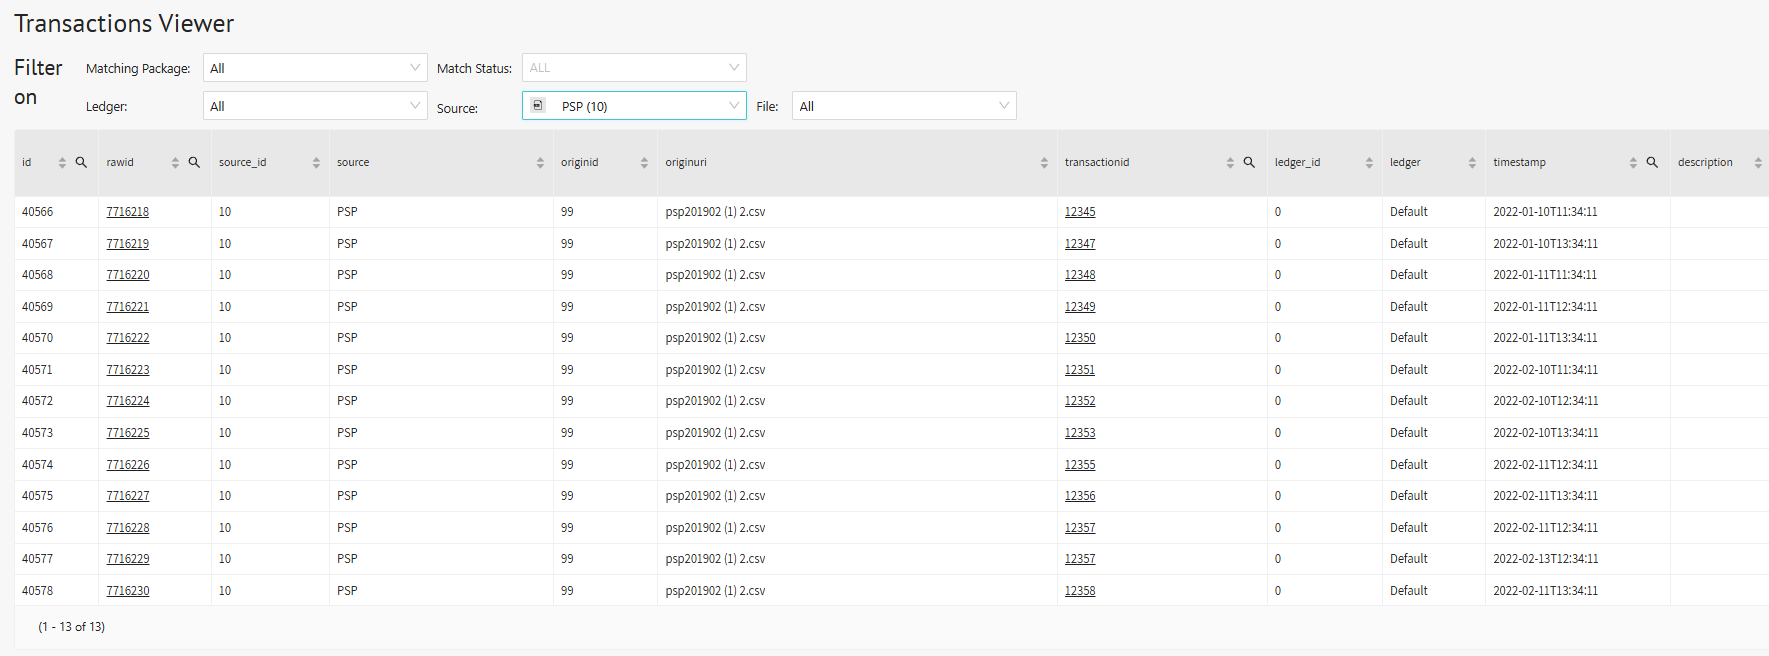This screenshot has height=656, width=1769.
Task: Expand the File filter dropdown
Action: (x=904, y=106)
